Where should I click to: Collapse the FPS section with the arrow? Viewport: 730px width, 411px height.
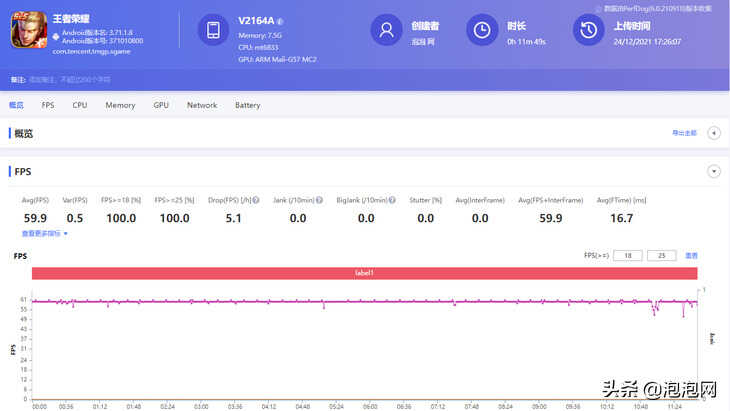point(713,172)
